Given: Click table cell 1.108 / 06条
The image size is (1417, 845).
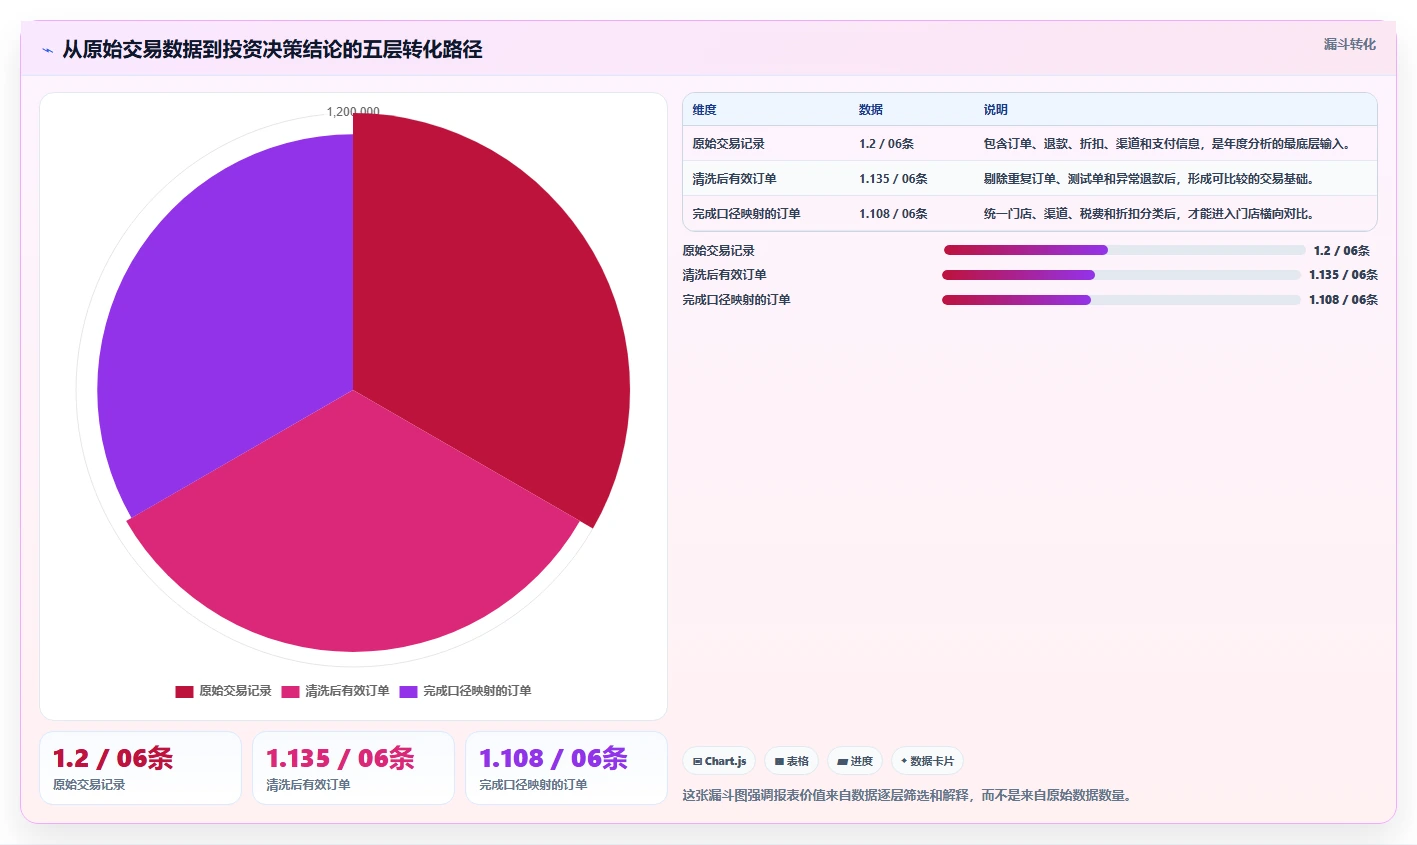Looking at the screenshot, I should coord(893,214).
